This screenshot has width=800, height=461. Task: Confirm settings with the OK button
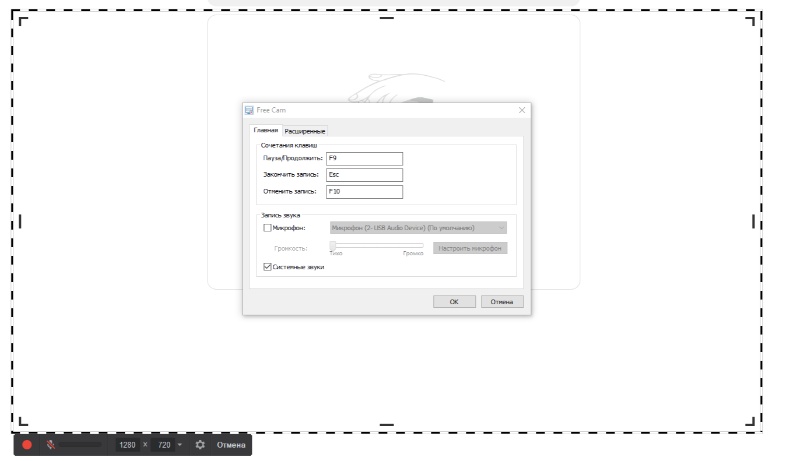click(454, 301)
